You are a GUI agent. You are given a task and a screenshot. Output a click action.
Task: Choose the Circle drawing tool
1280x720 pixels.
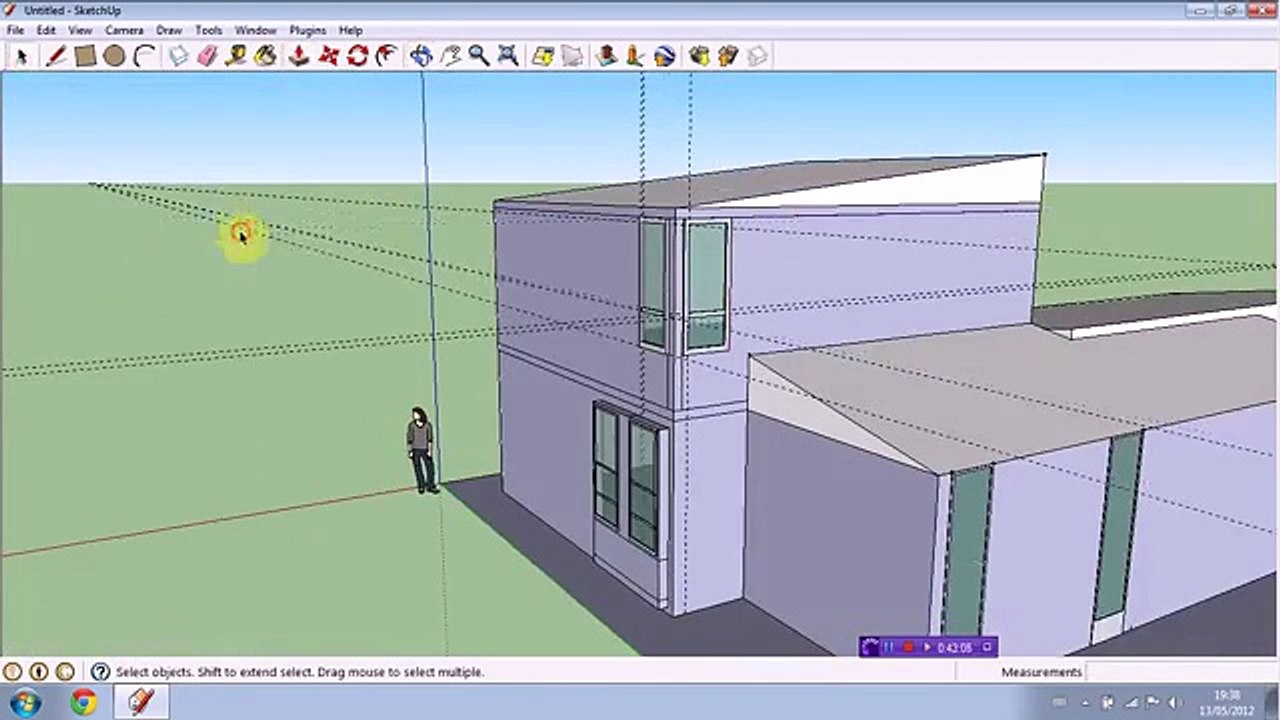(x=114, y=56)
